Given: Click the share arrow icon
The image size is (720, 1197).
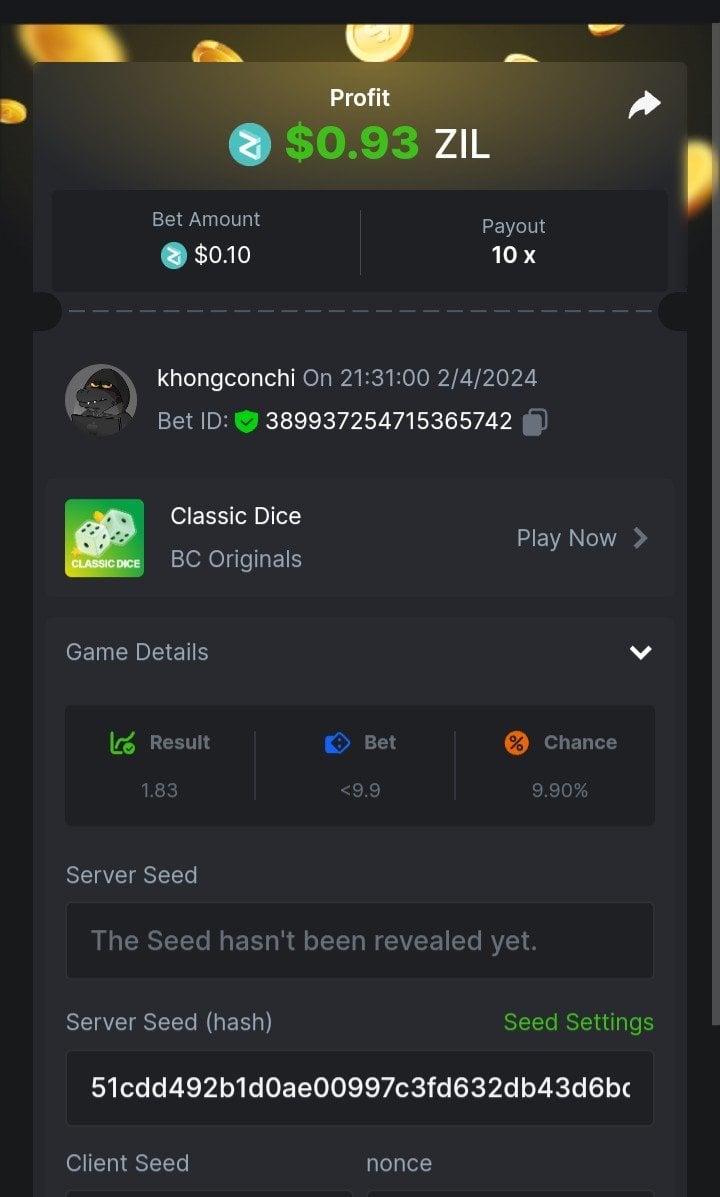Looking at the screenshot, I should click(x=644, y=105).
